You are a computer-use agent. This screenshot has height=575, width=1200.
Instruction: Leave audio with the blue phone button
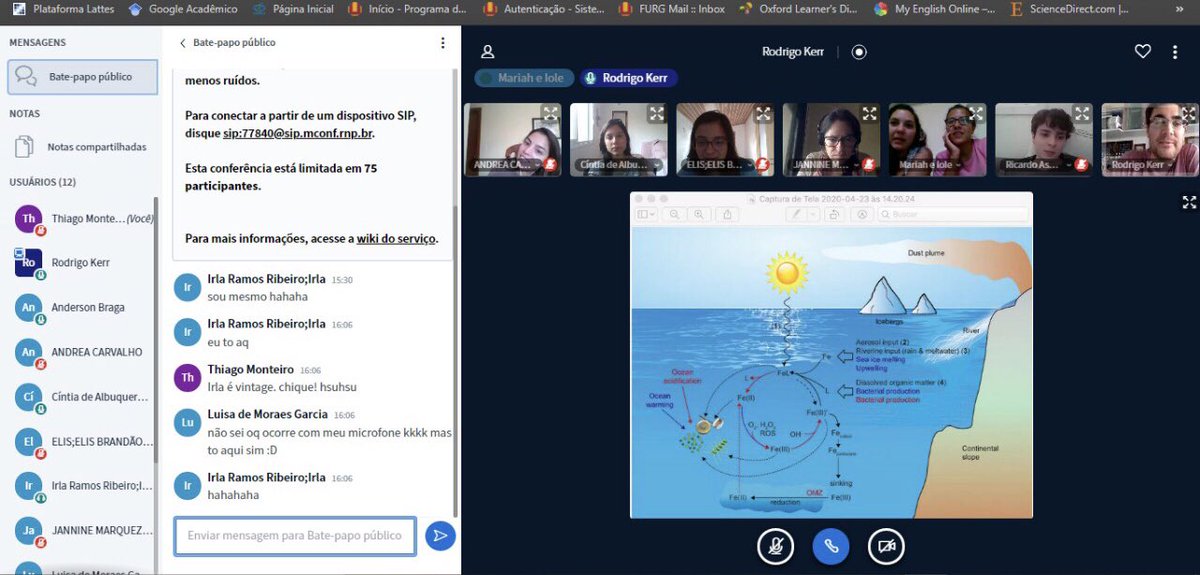(830, 546)
